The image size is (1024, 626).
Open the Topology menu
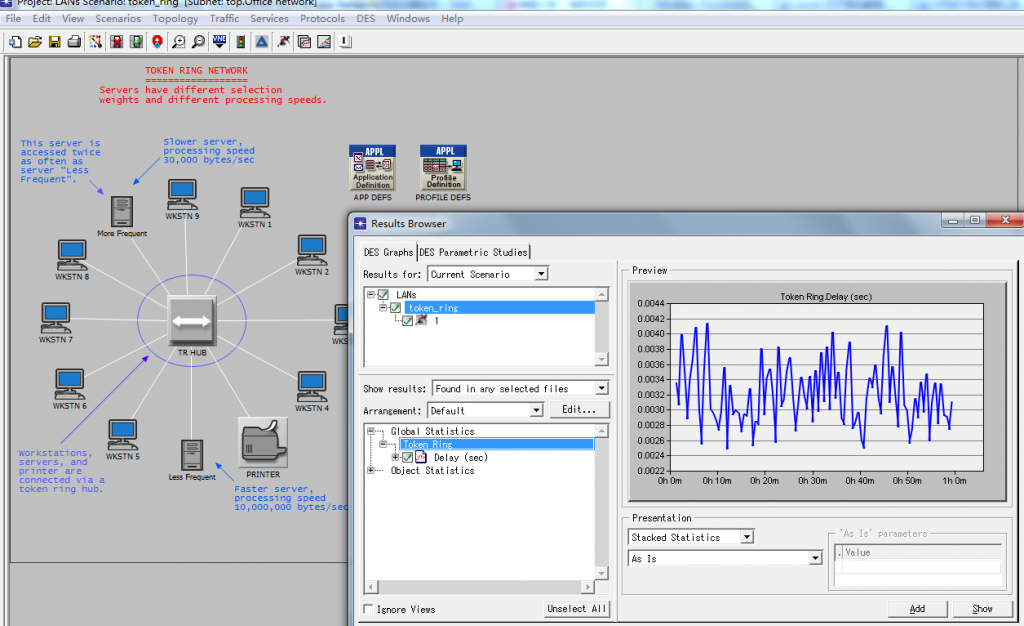(x=175, y=18)
